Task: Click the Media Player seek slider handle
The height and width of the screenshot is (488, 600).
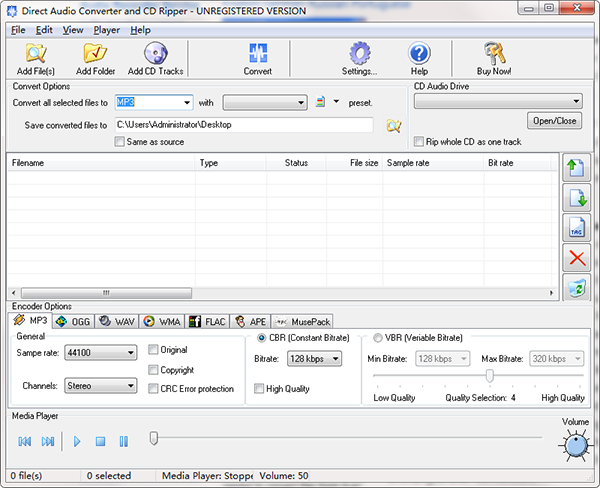Action: (x=153, y=438)
